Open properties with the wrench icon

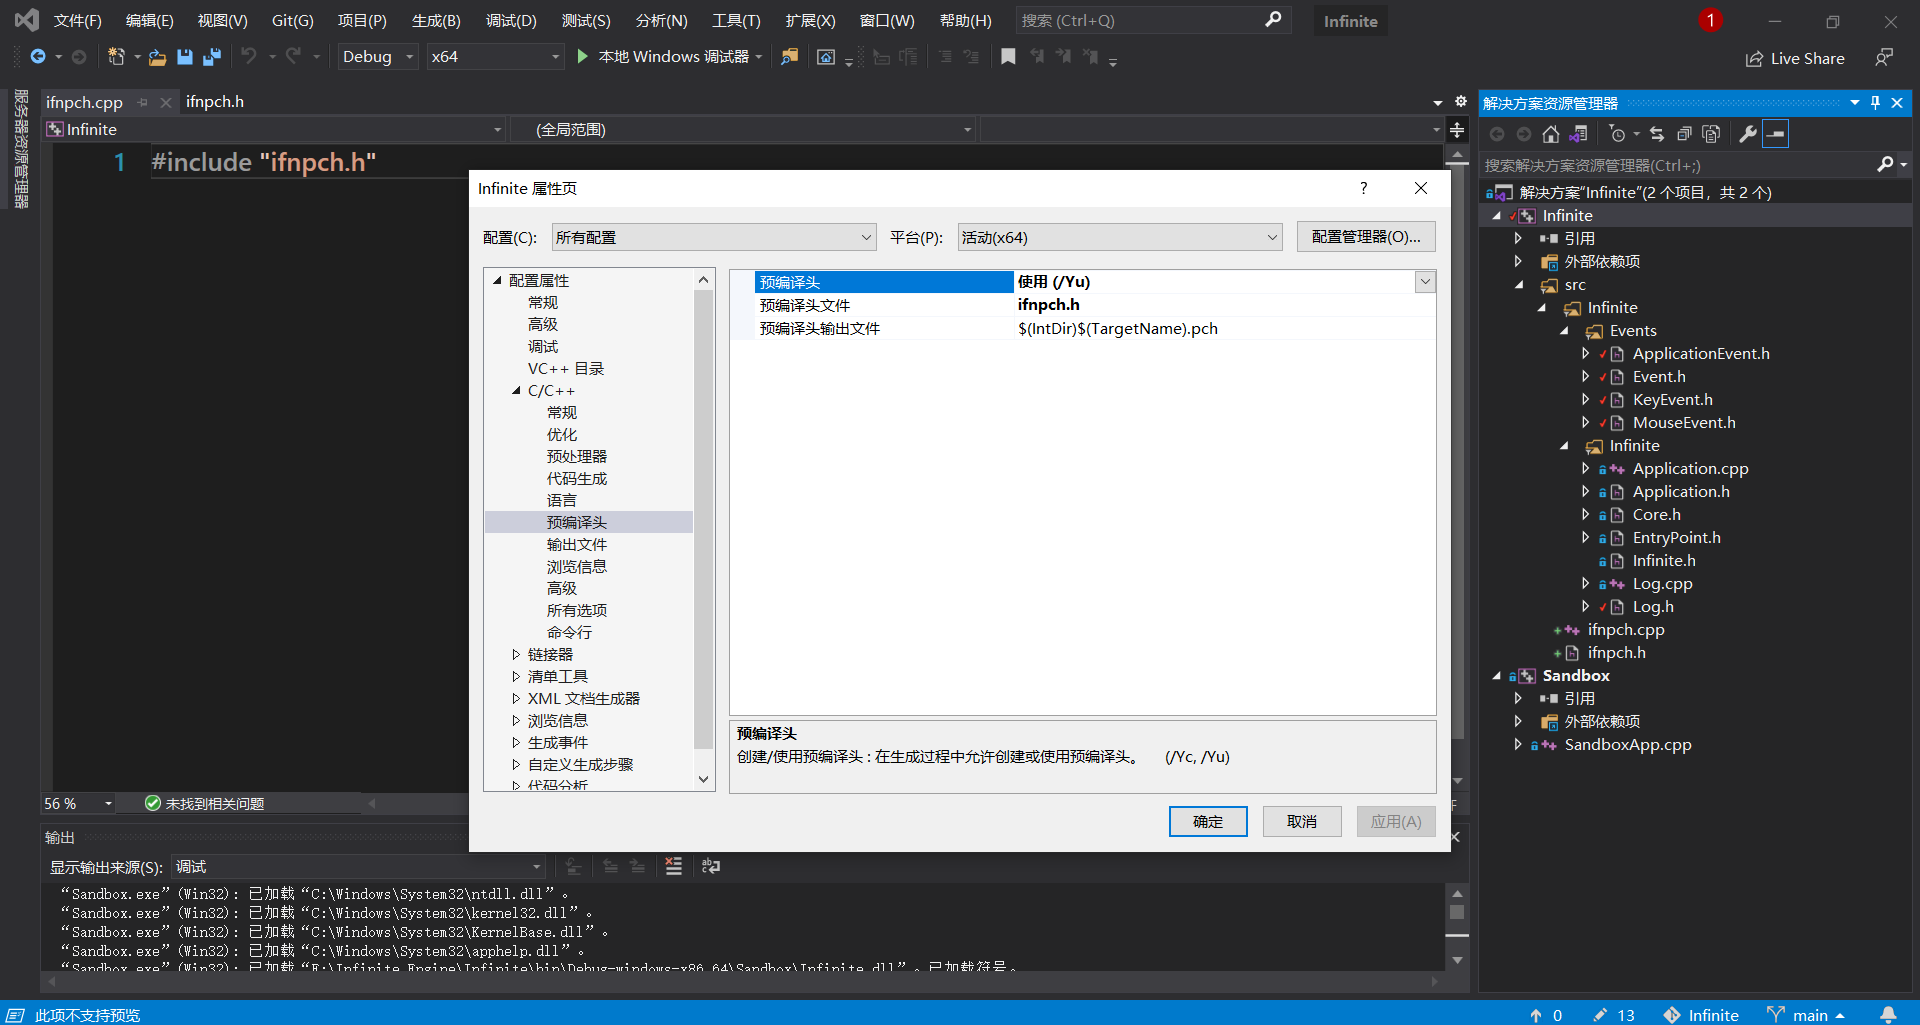pyautogui.click(x=1748, y=134)
